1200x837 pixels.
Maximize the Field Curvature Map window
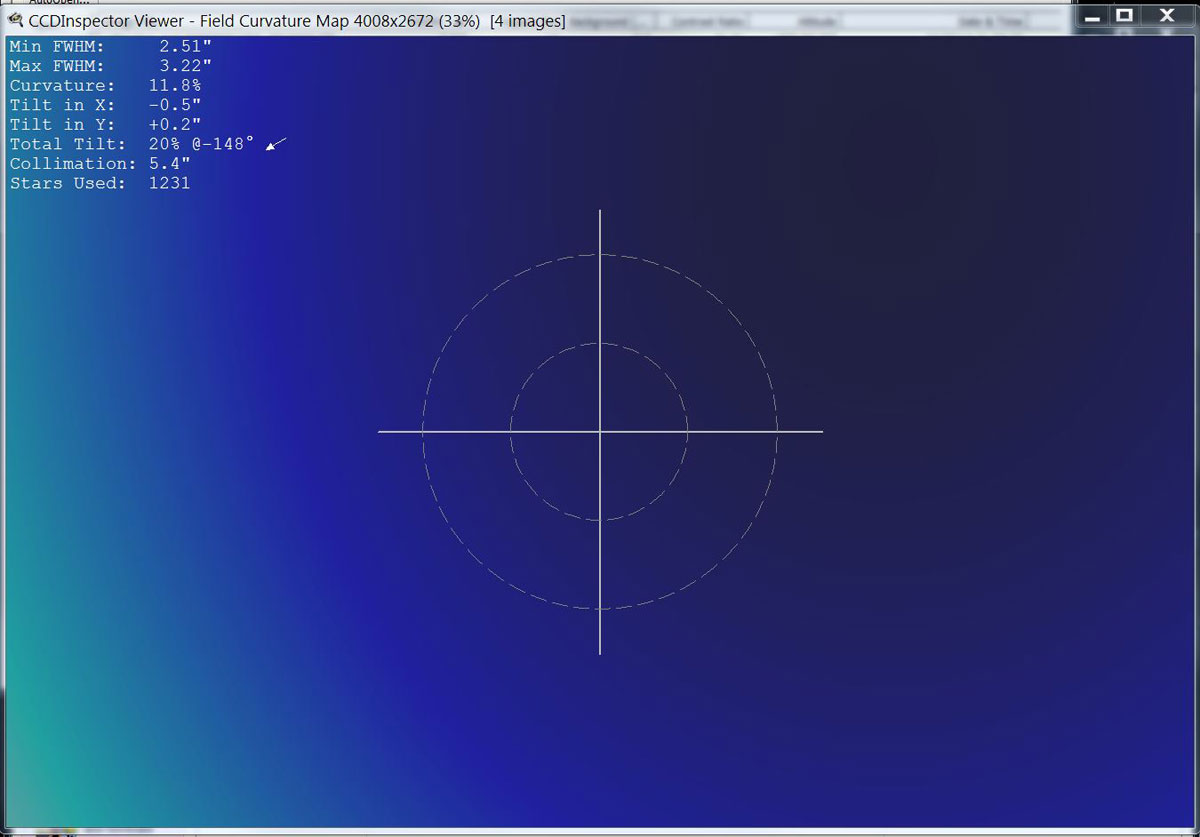[1125, 15]
